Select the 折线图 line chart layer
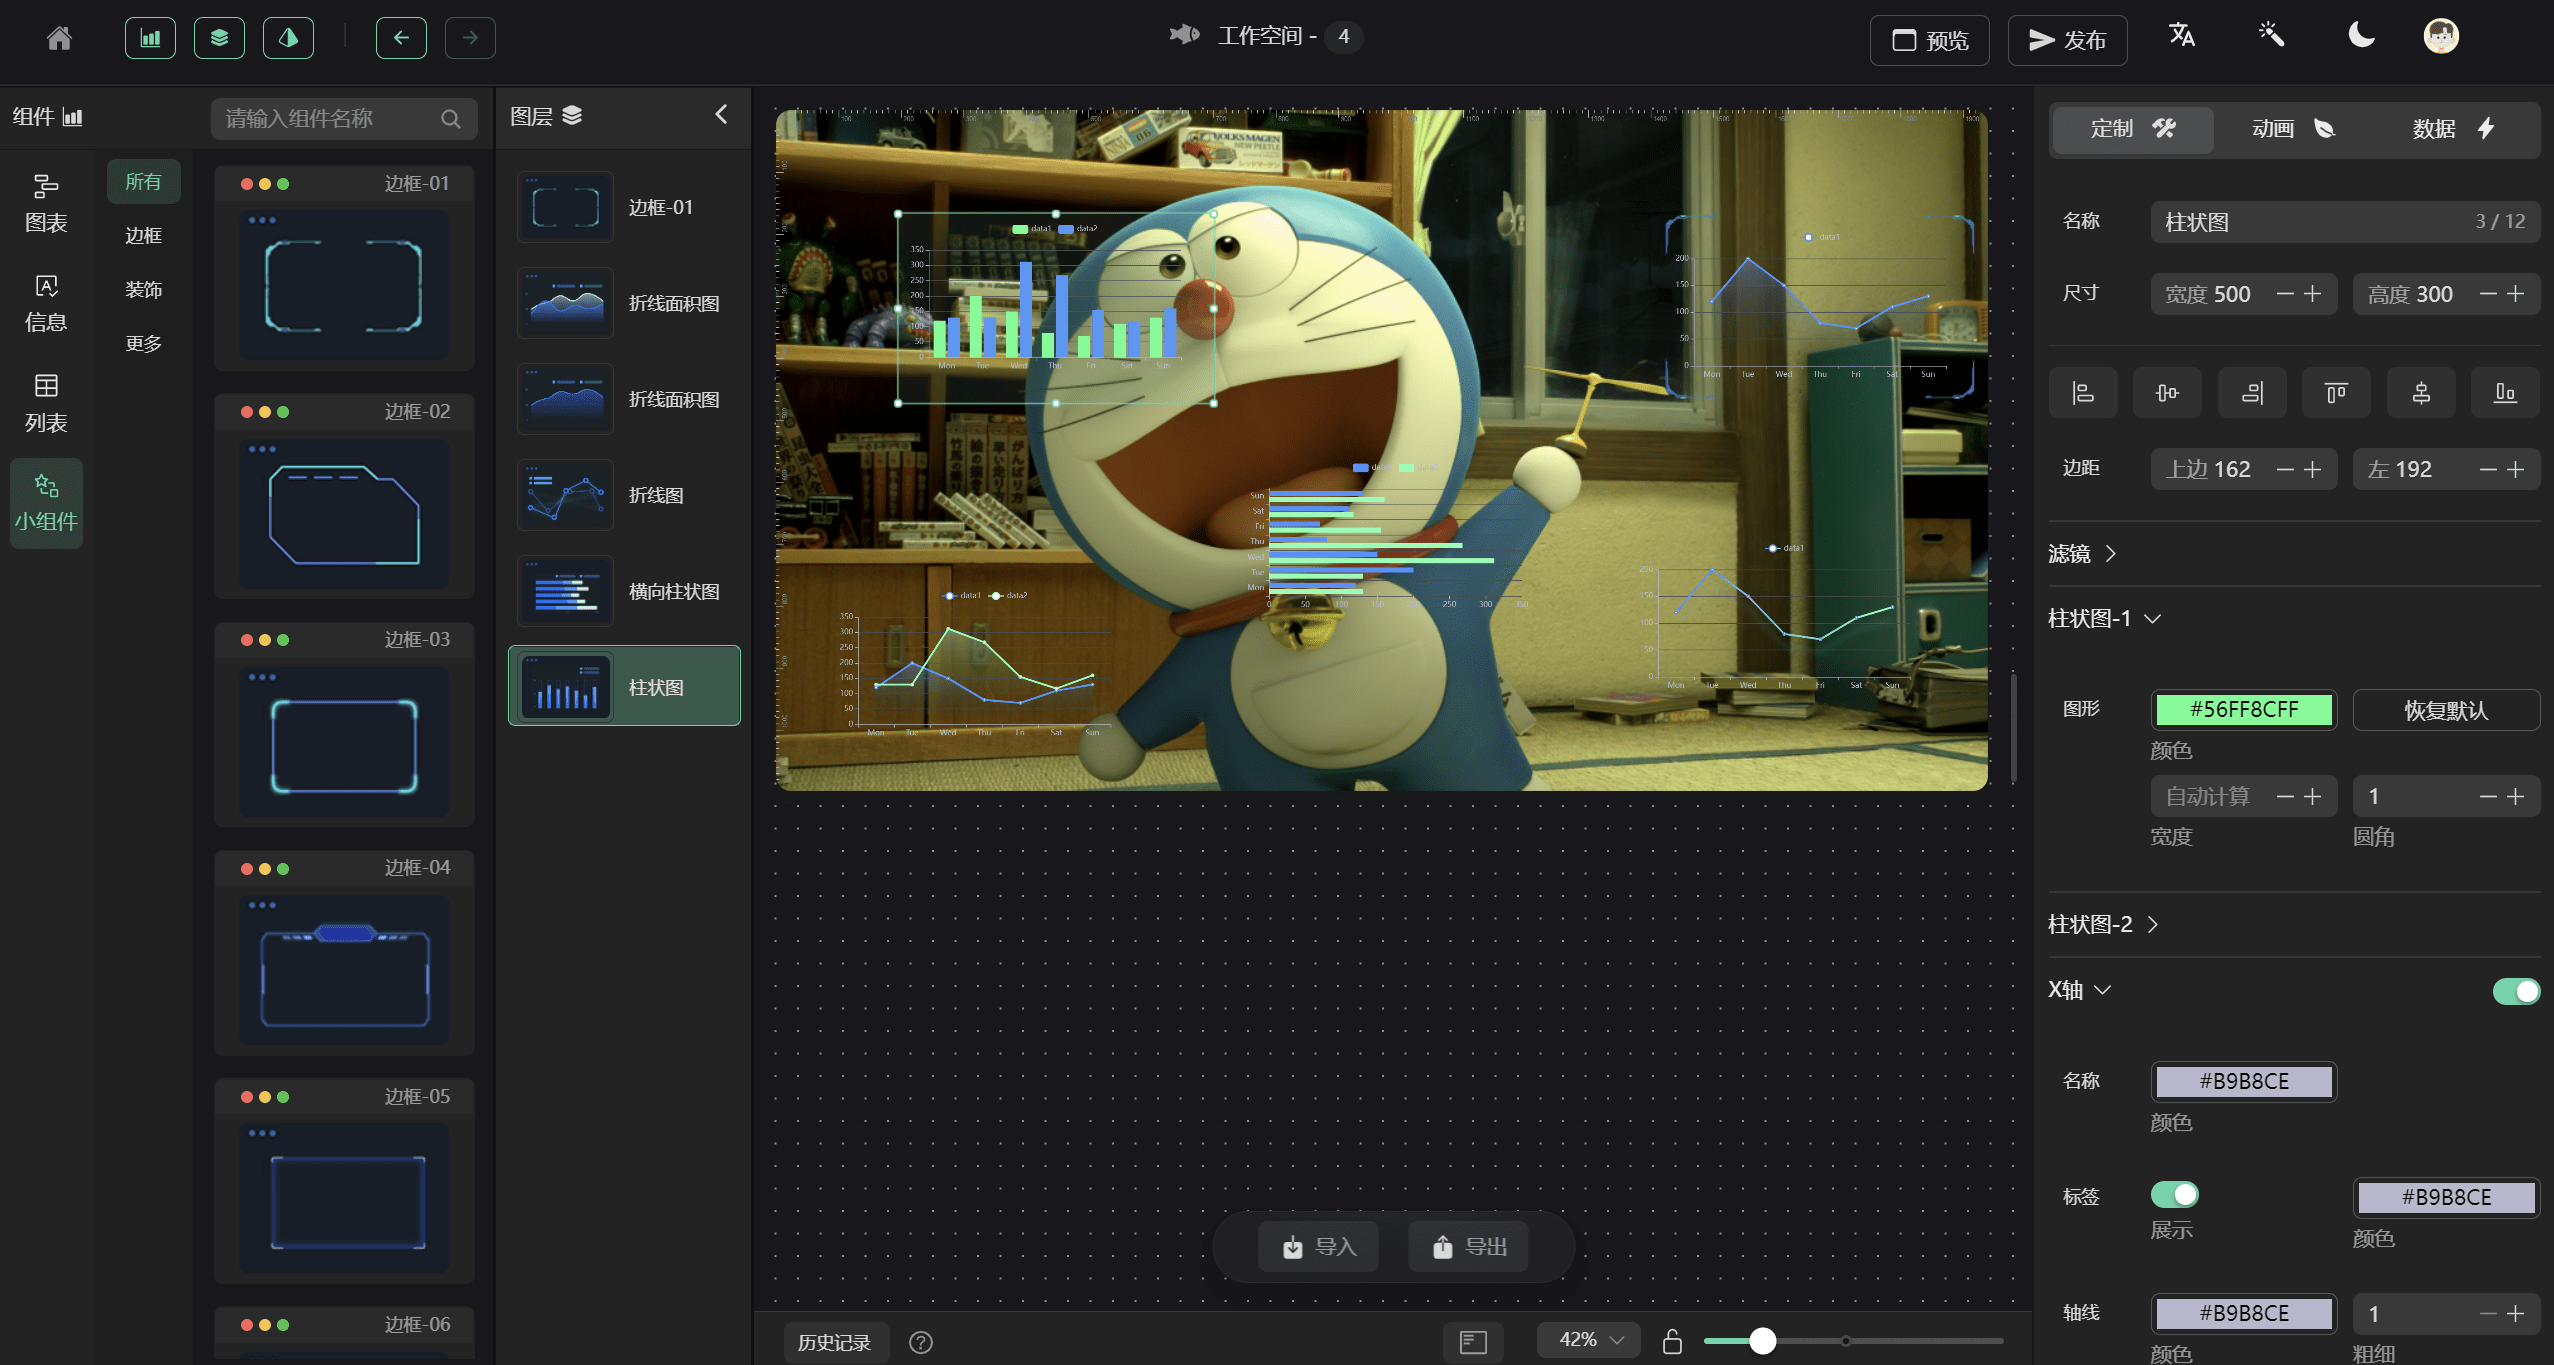 click(623, 493)
